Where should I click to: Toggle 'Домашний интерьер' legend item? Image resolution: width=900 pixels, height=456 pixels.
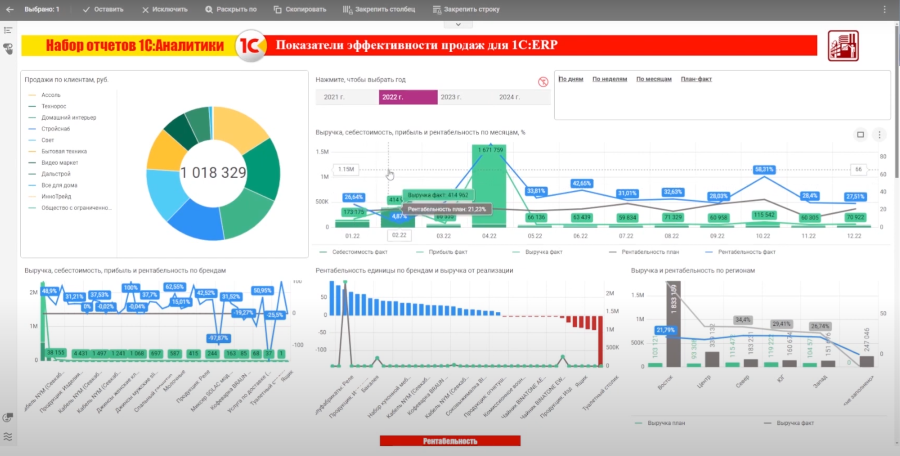(62, 118)
